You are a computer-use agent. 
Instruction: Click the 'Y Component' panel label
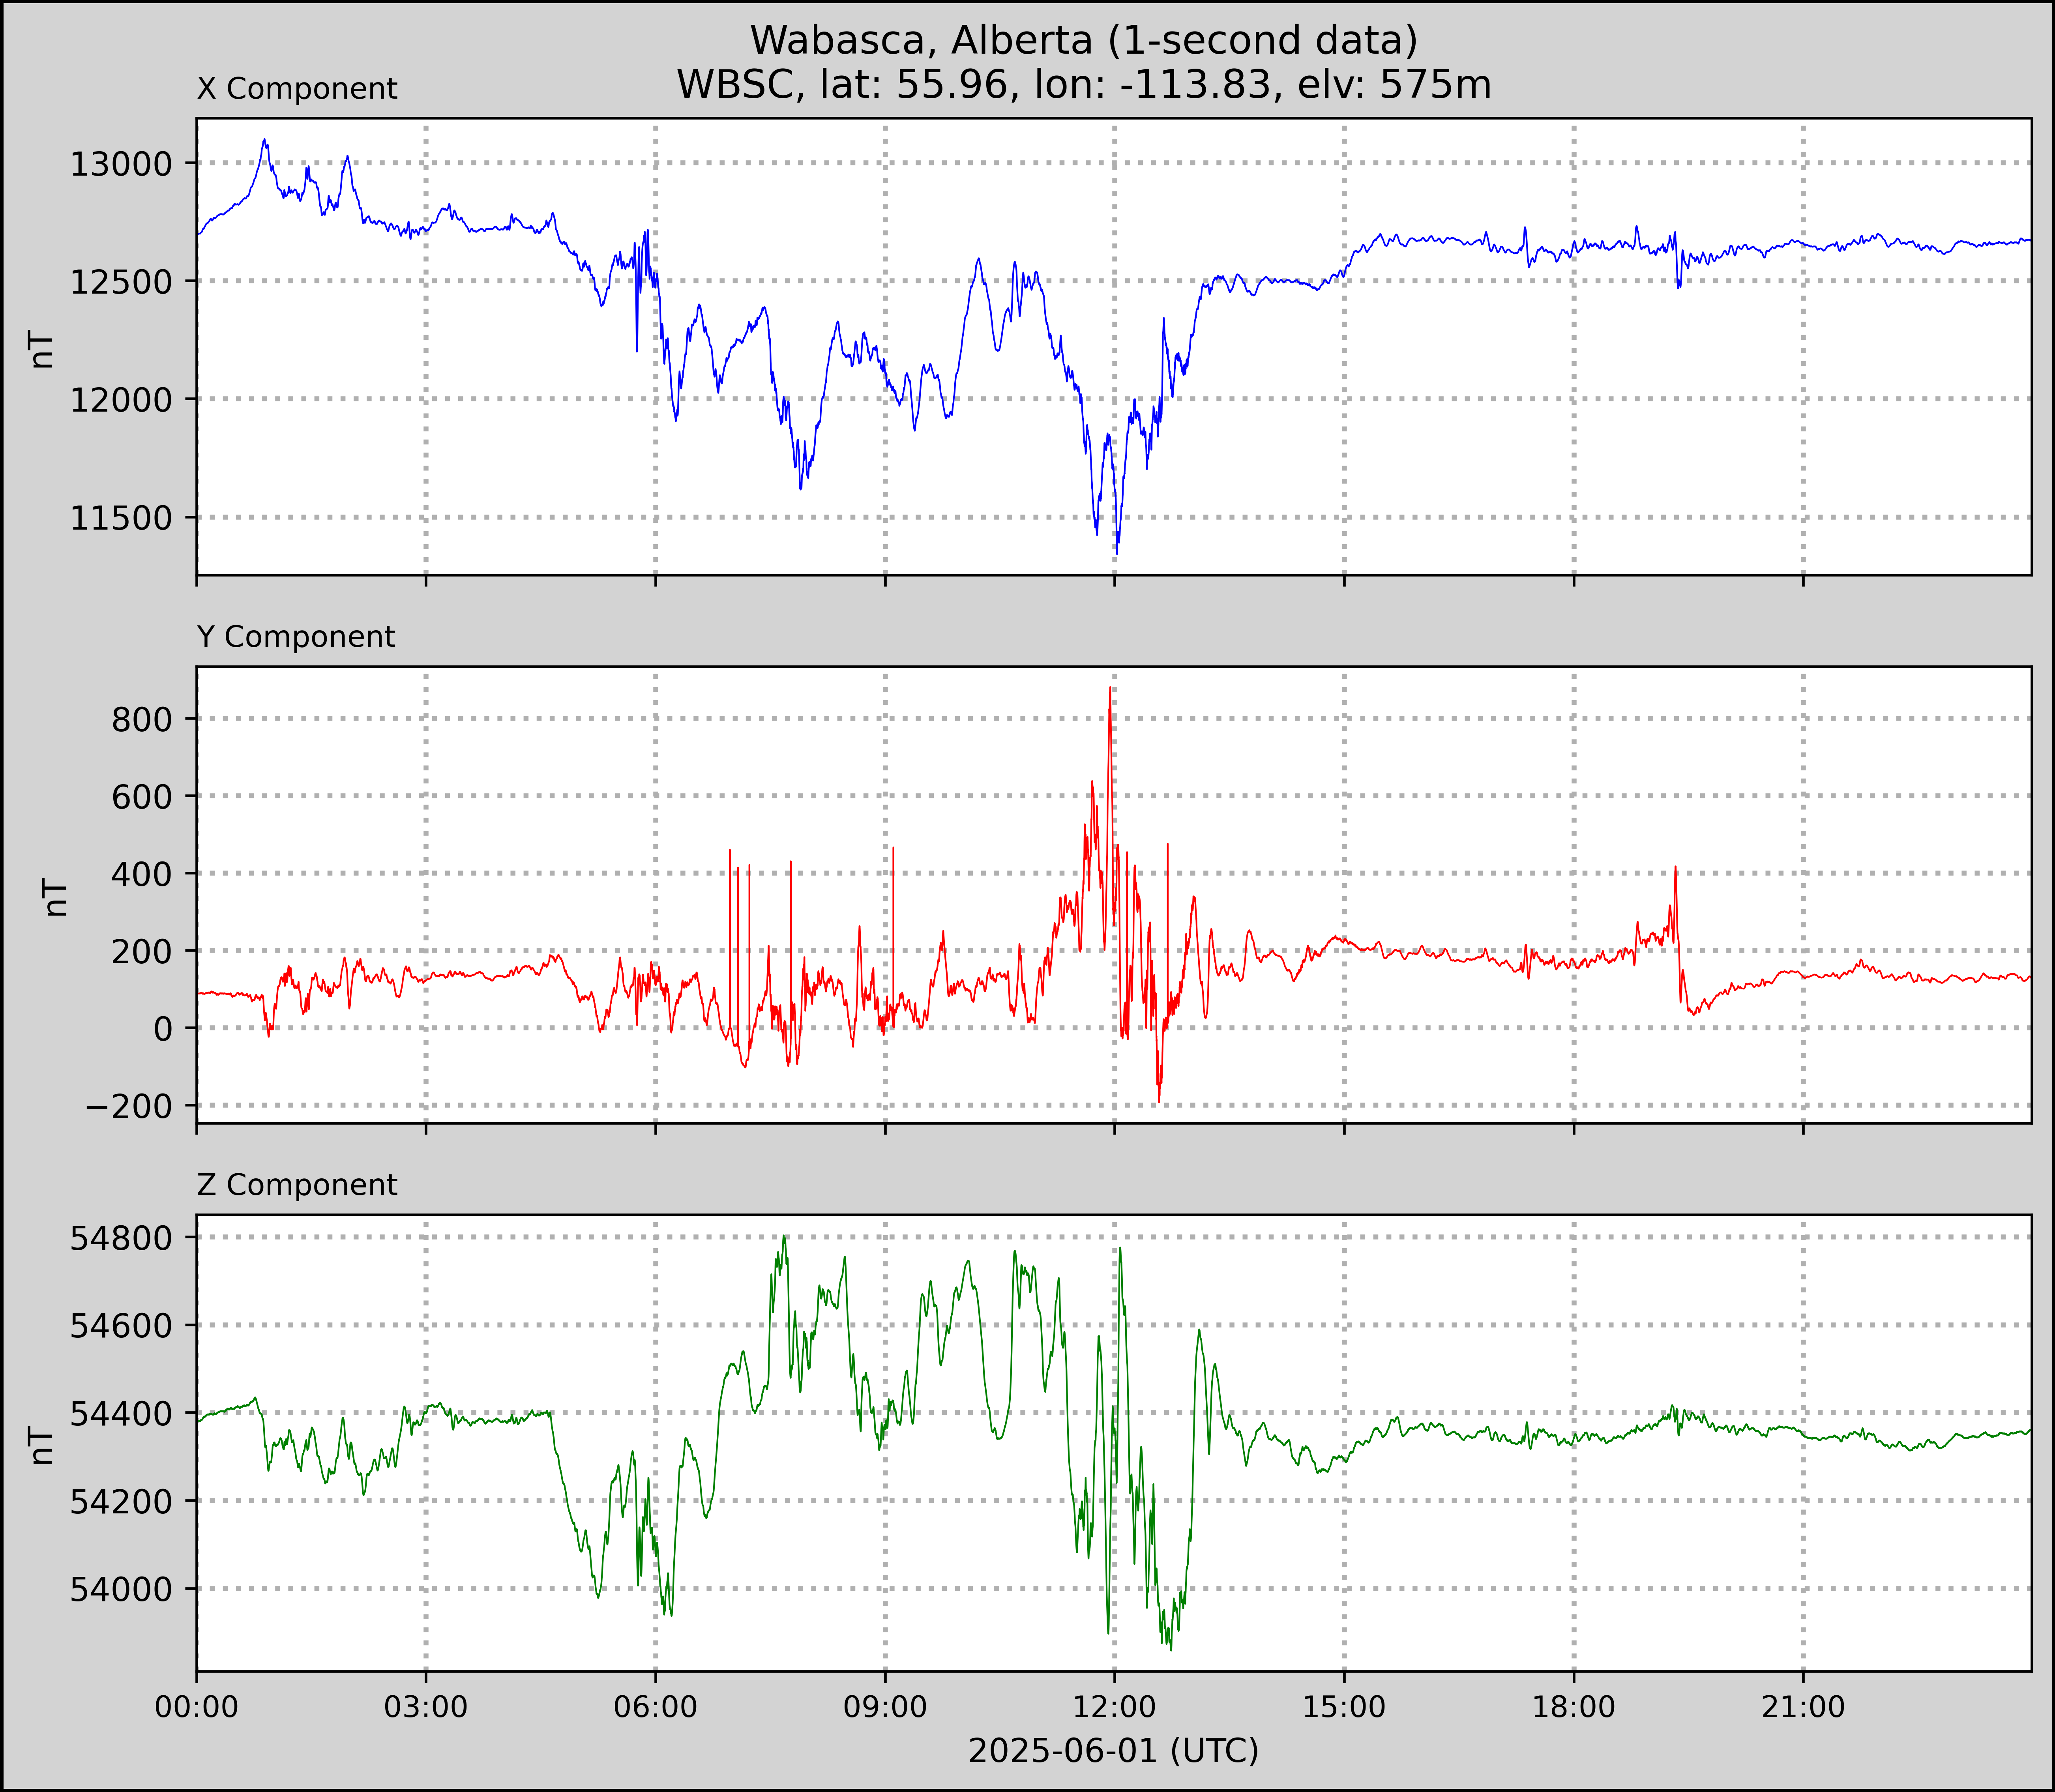296,637
